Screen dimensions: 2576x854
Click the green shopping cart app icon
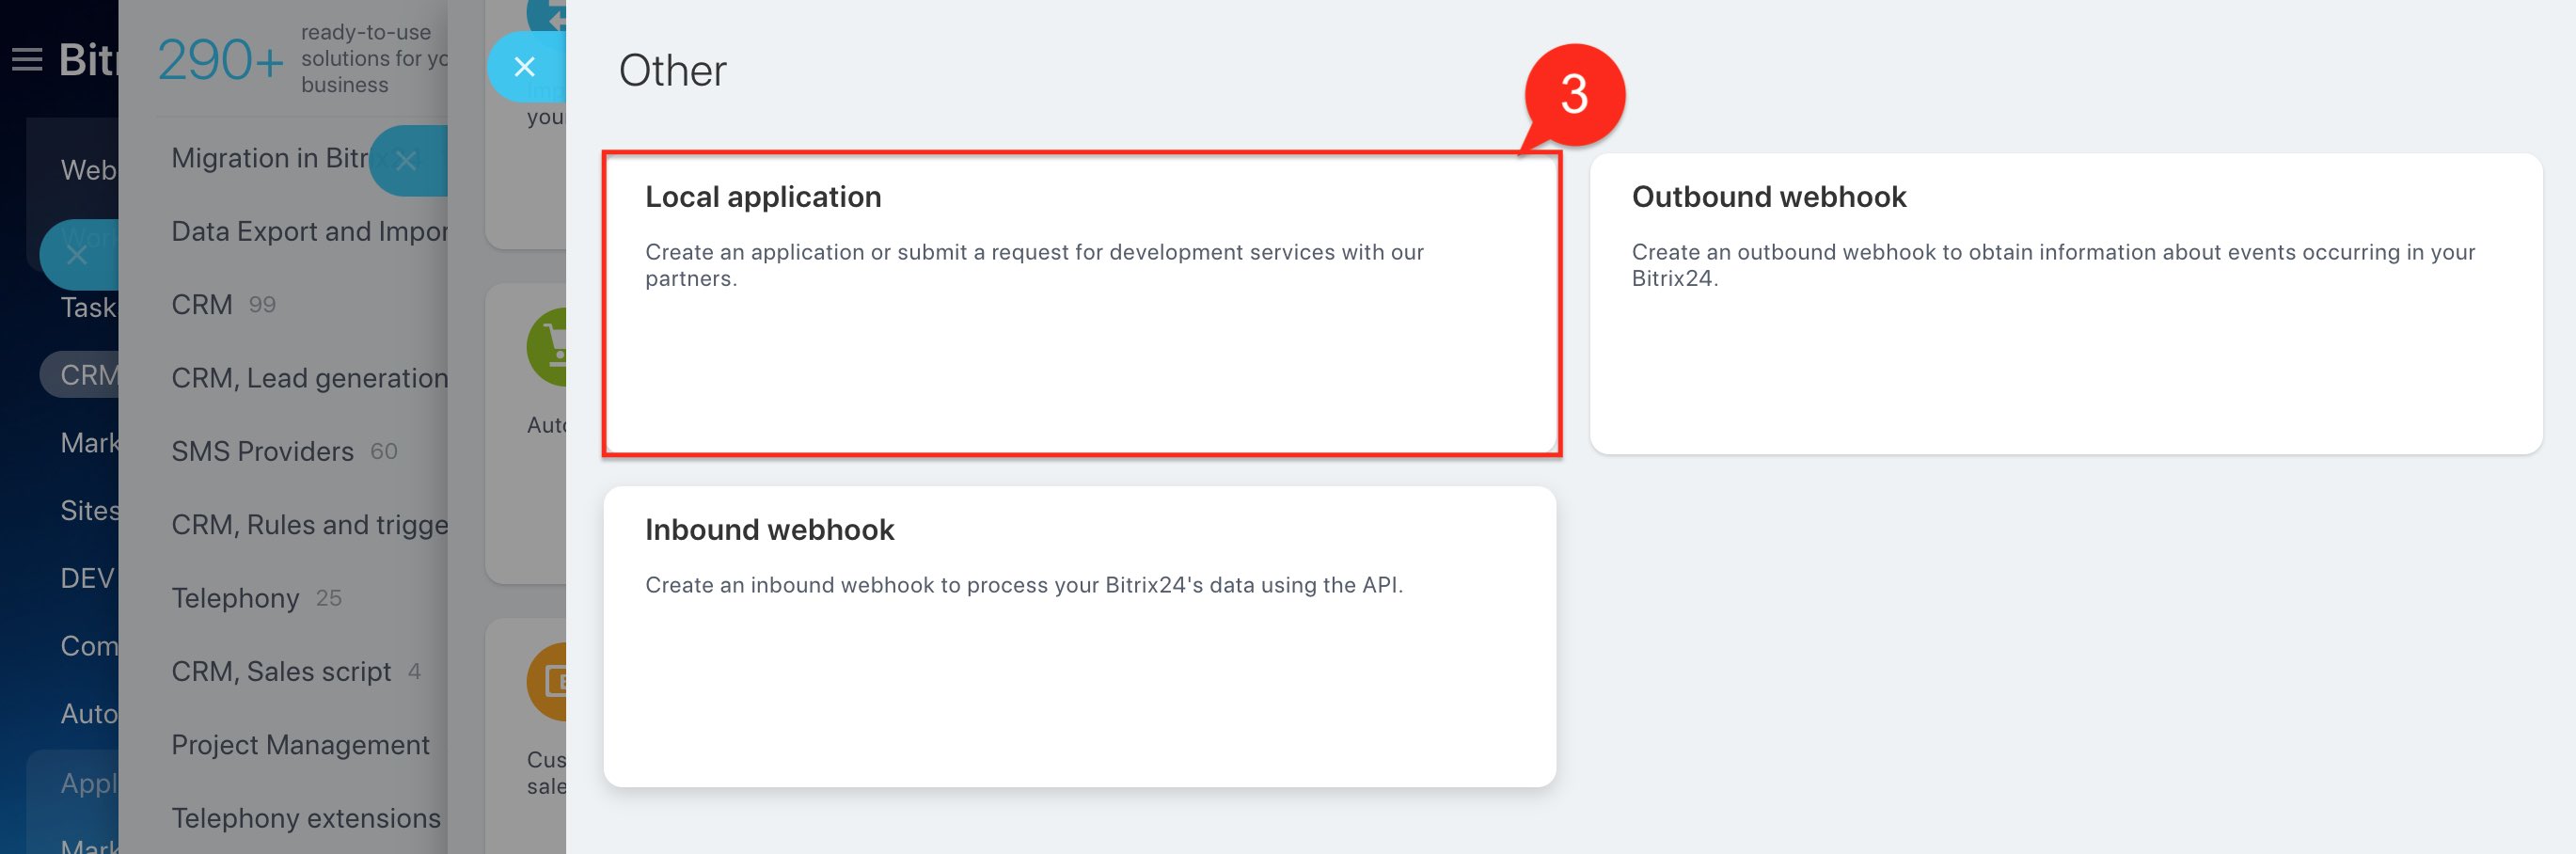pyautogui.click(x=548, y=347)
